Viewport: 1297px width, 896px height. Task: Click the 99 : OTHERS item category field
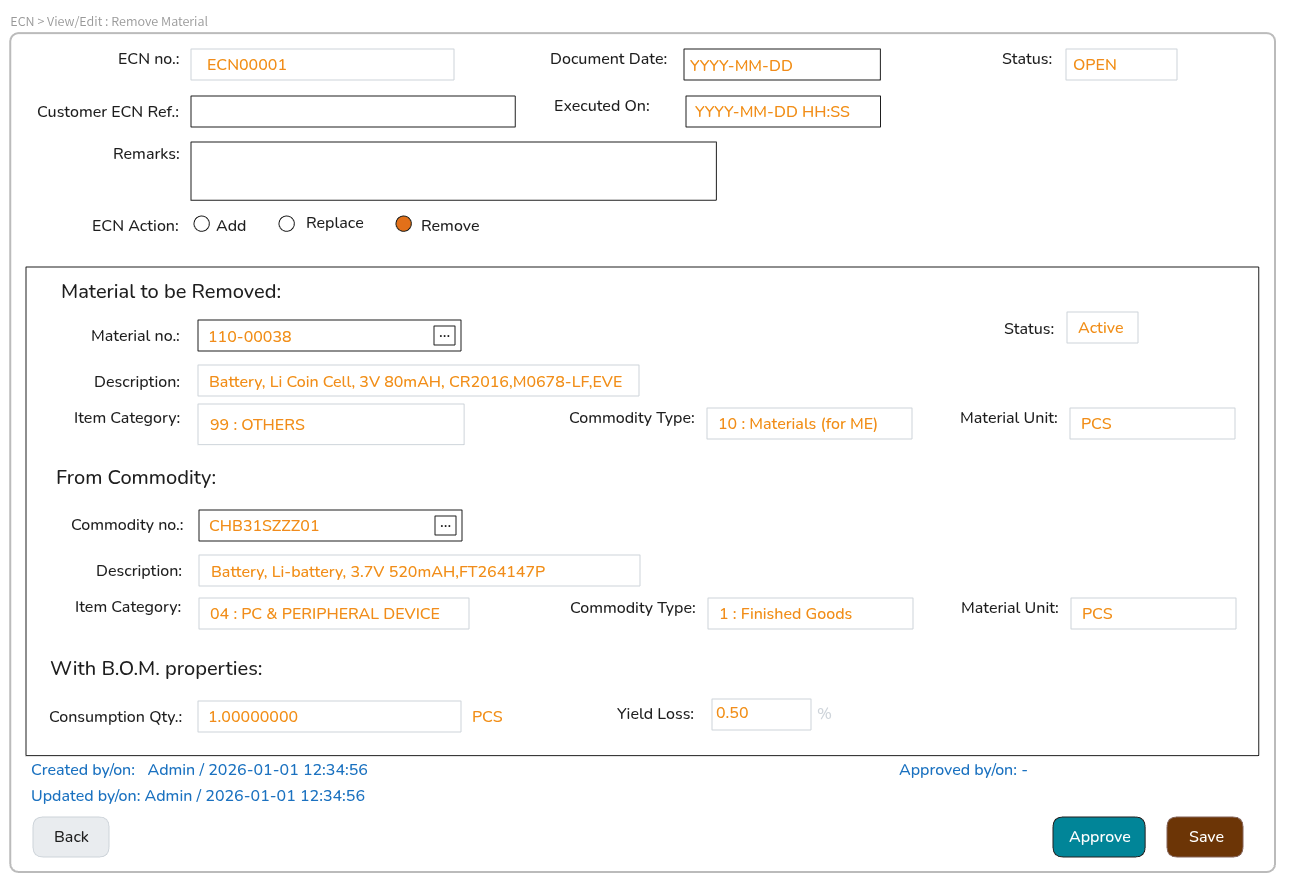331,424
